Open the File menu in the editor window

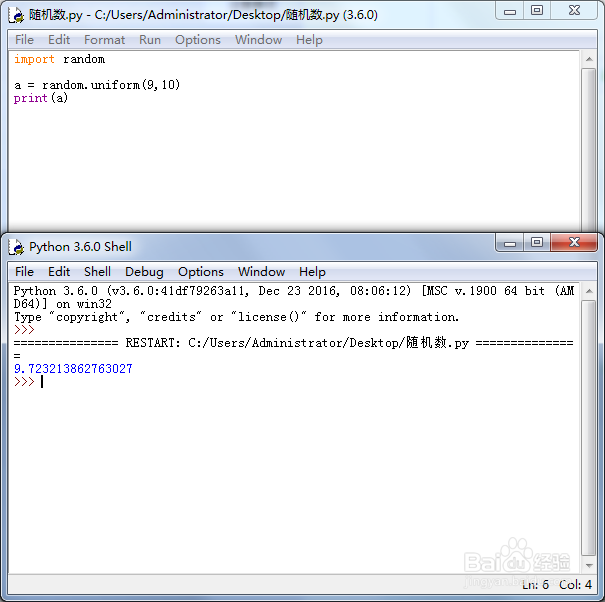(24, 40)
